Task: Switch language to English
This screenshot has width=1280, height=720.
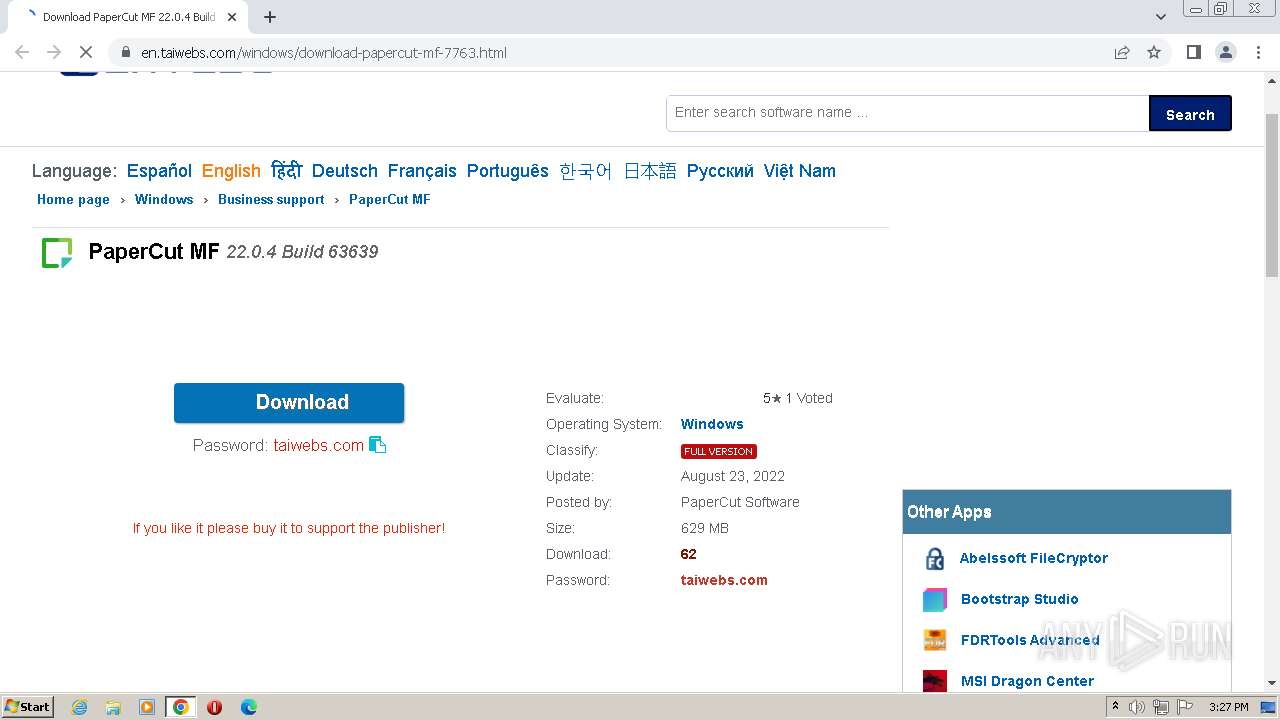Action: (231, 171)
